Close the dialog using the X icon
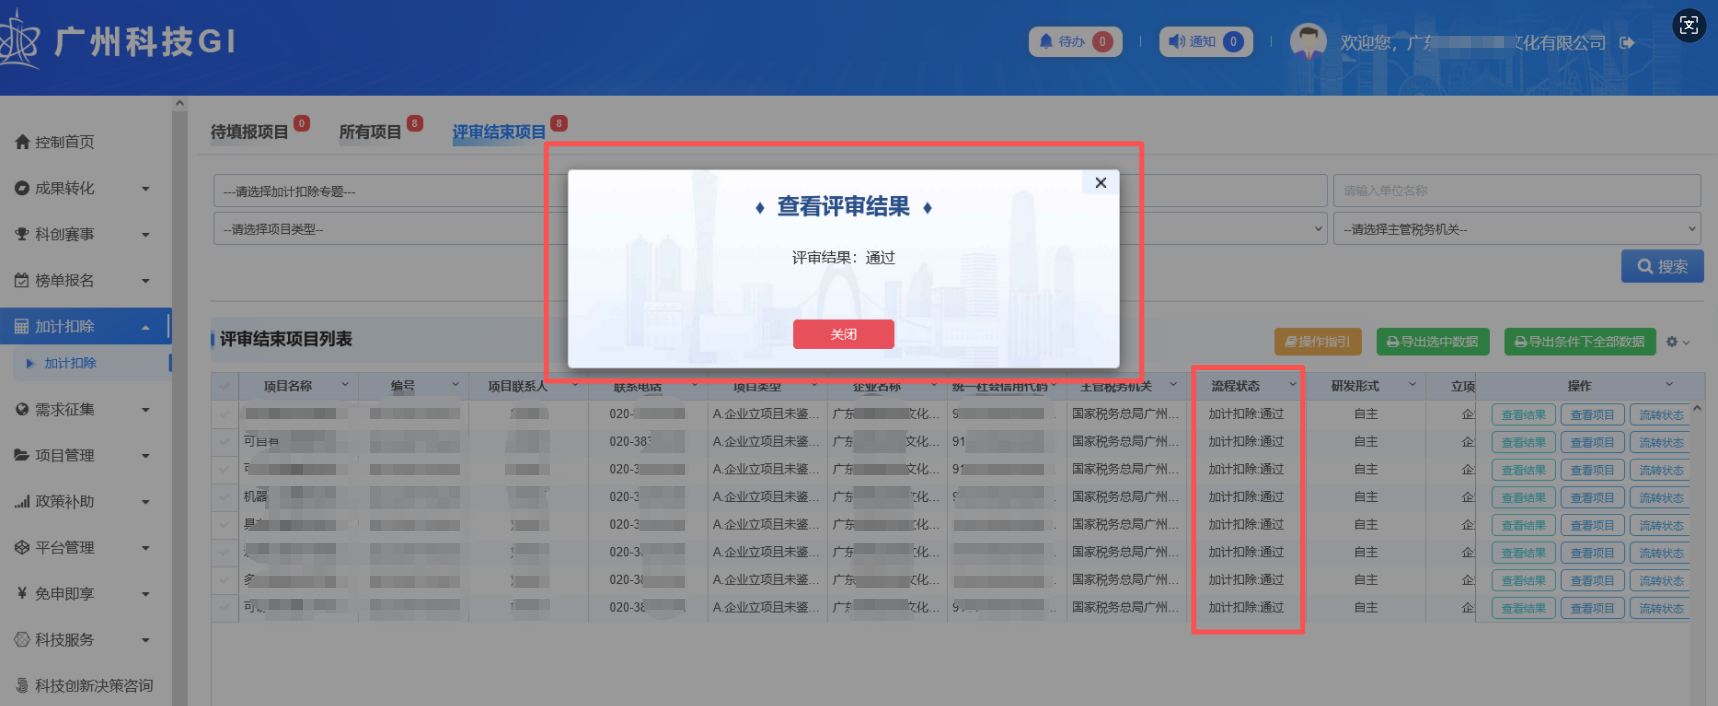1718x706 pixels. (x=1100, y=183)
